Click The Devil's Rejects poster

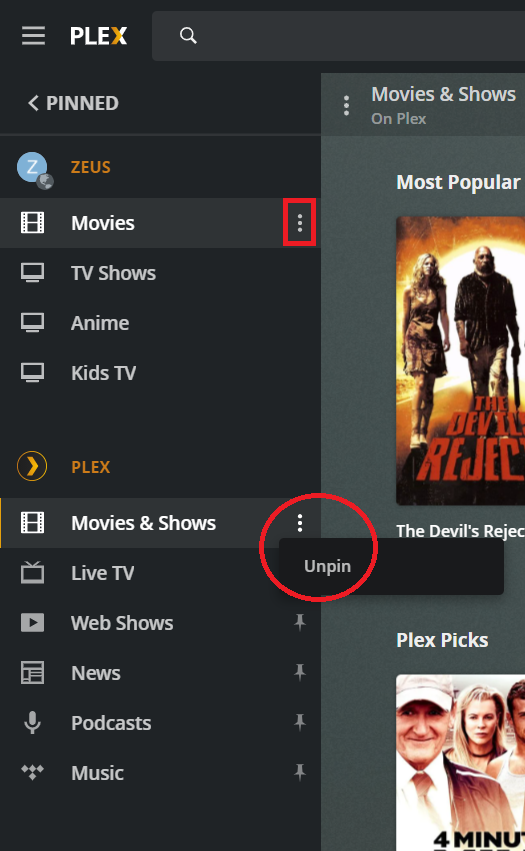(460, 361)
